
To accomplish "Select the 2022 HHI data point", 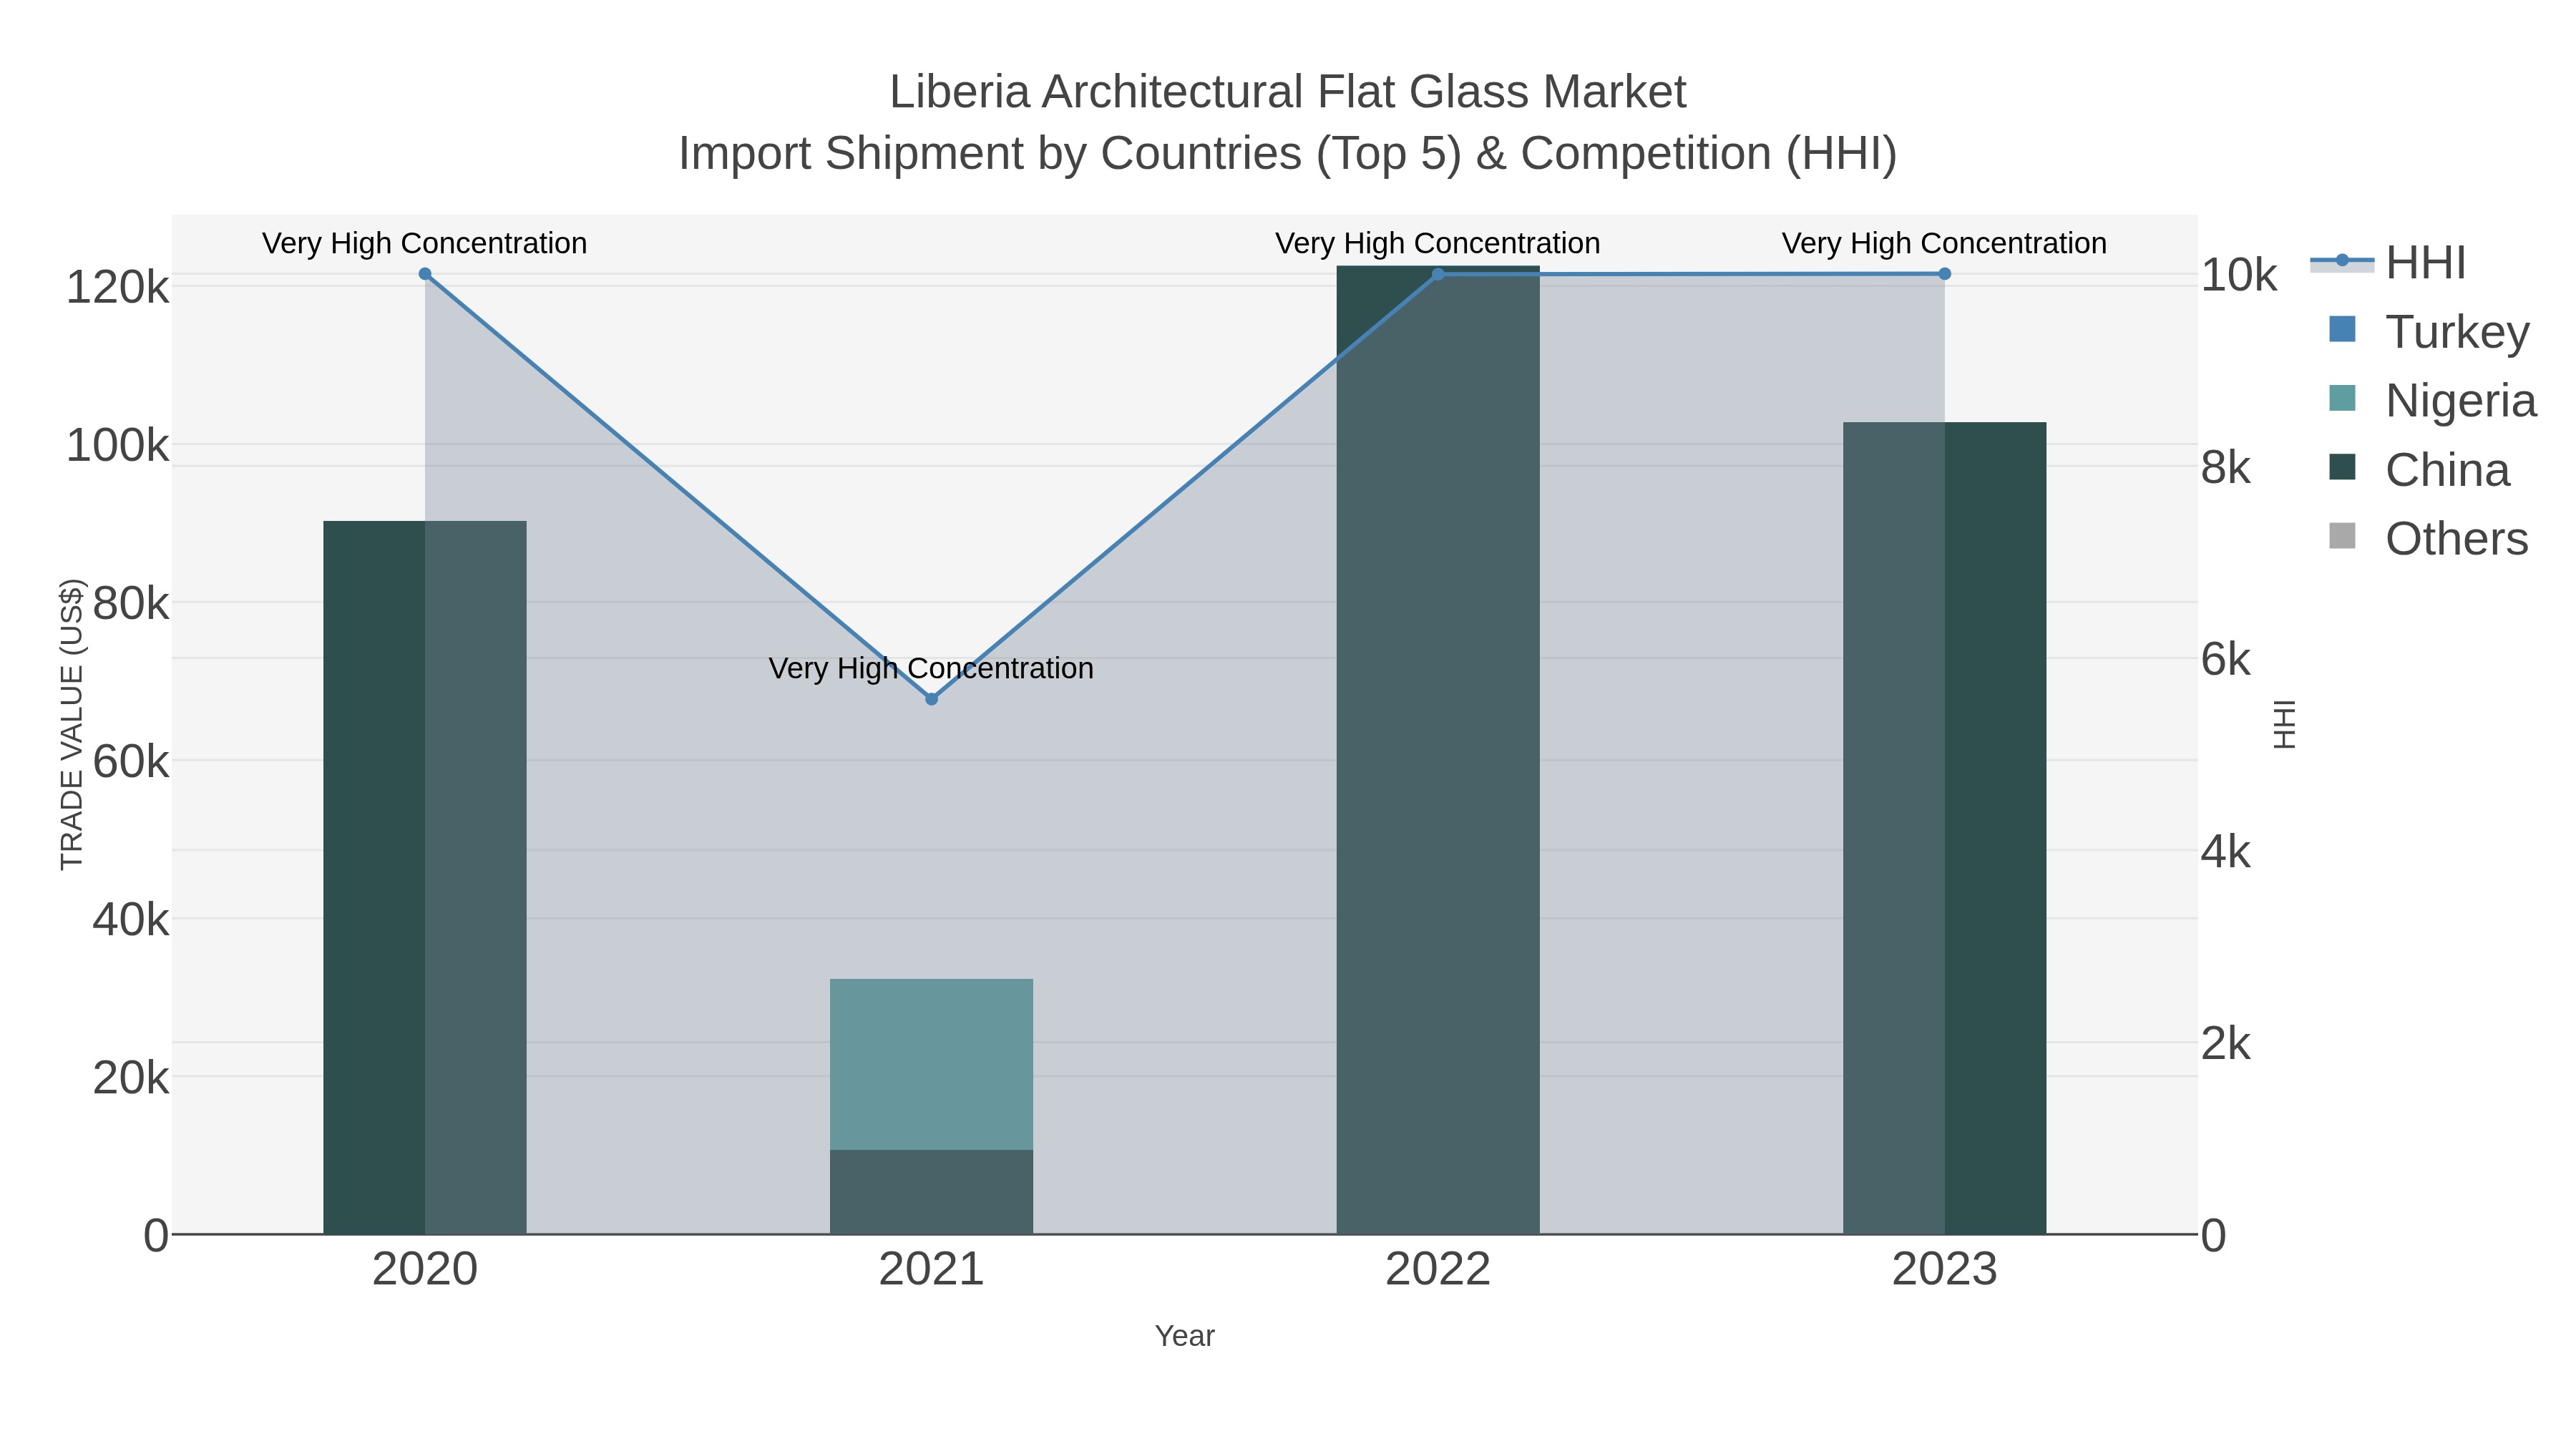I will point(1438,274).
